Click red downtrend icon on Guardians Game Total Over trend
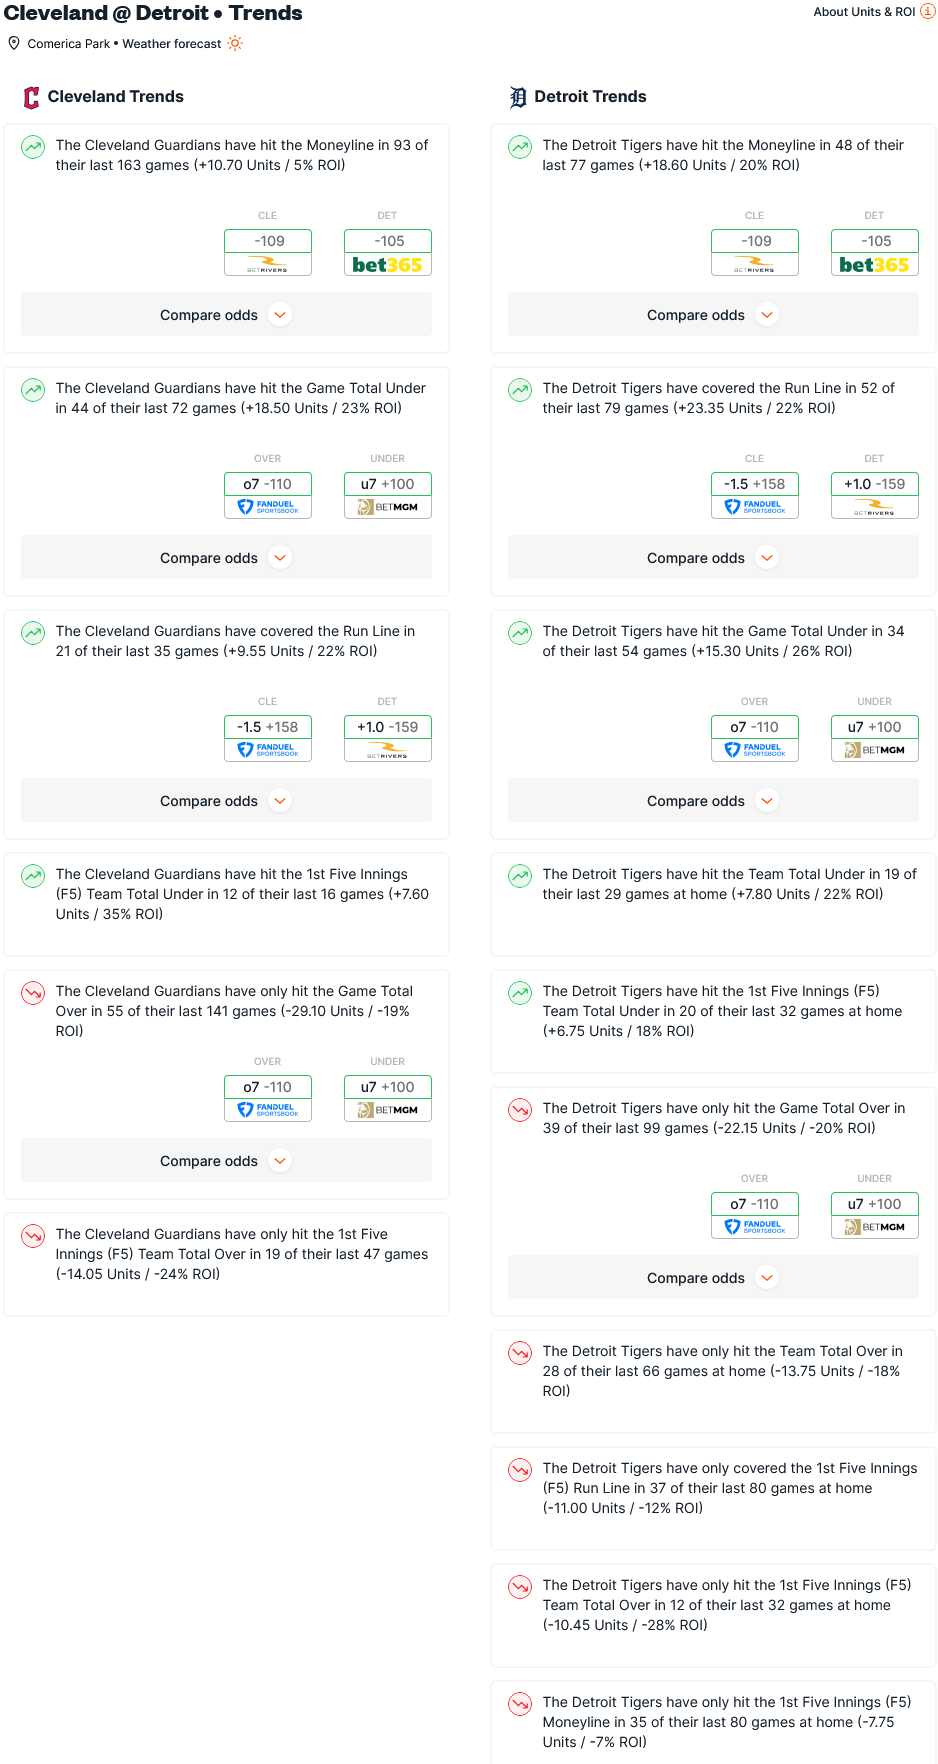 click(x=33, y=993)
